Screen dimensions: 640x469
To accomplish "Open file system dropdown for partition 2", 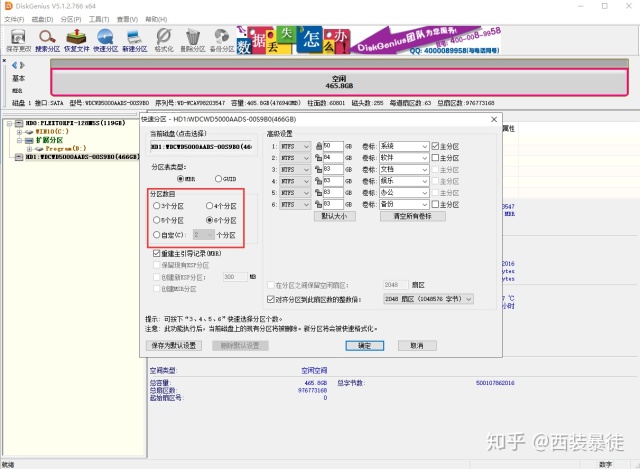I will (295, 158).
